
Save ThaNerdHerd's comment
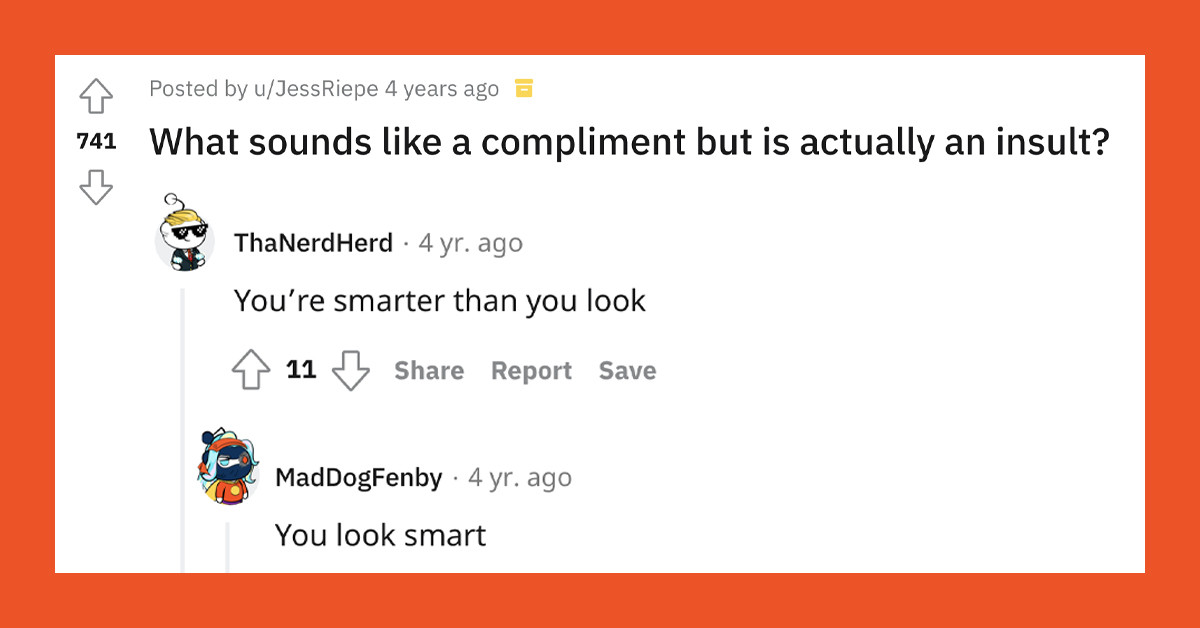point(627,370)
